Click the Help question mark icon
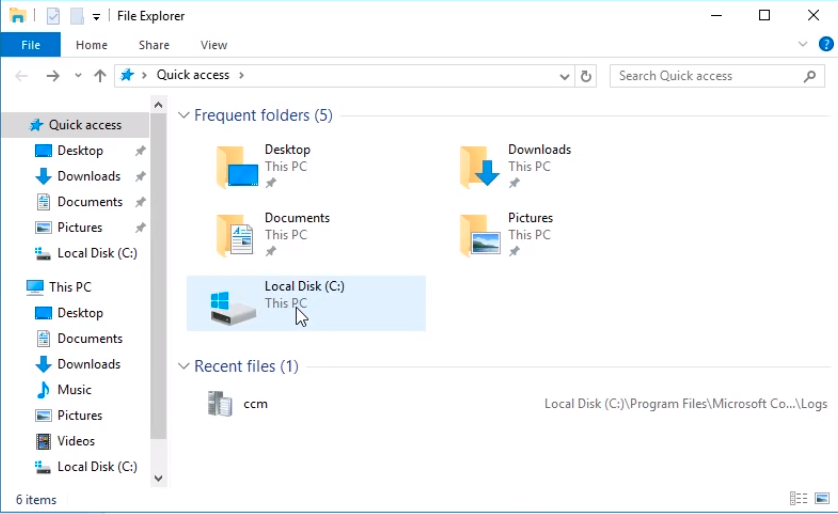 pos(826,44)
